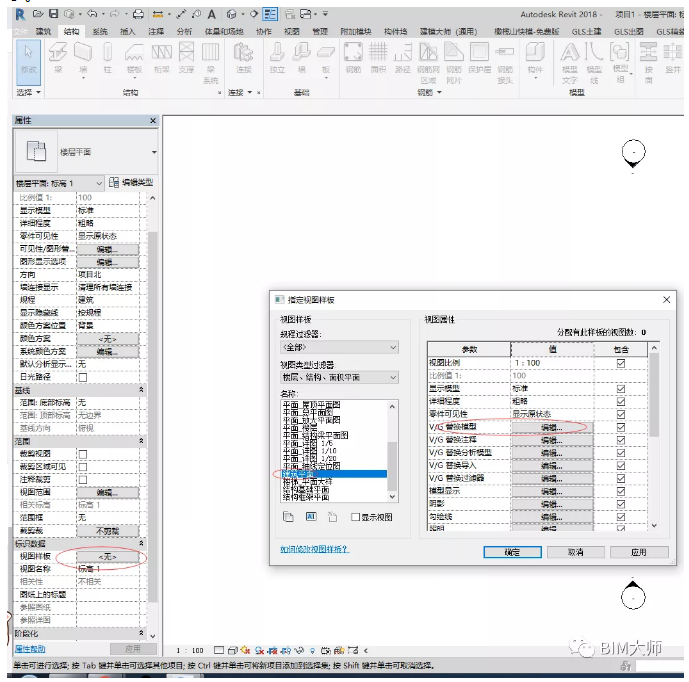This screenshot has height=682, width=689.
Task: Enable the 裁剪视图 checkbox in Properties
Action: click(x=83, y=454)
